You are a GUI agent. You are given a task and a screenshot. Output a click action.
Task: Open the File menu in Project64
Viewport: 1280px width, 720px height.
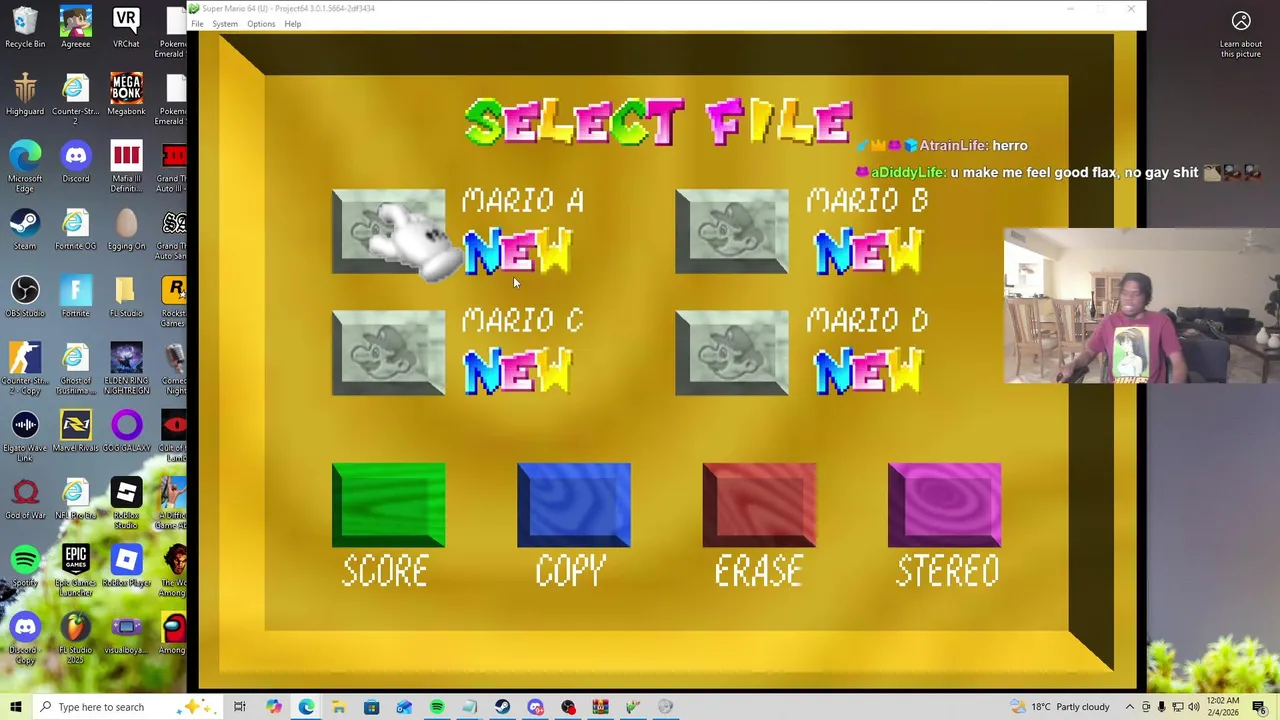point(197,24)
